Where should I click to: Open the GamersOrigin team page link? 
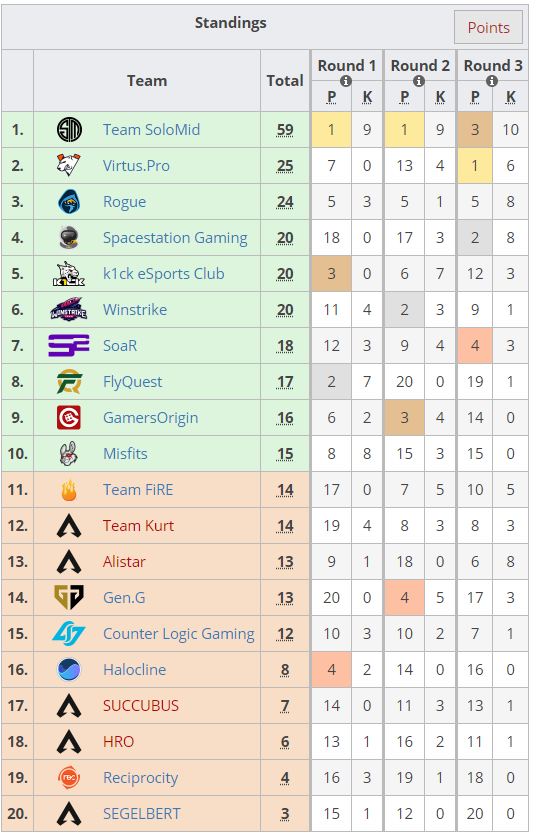click(151, 418)
